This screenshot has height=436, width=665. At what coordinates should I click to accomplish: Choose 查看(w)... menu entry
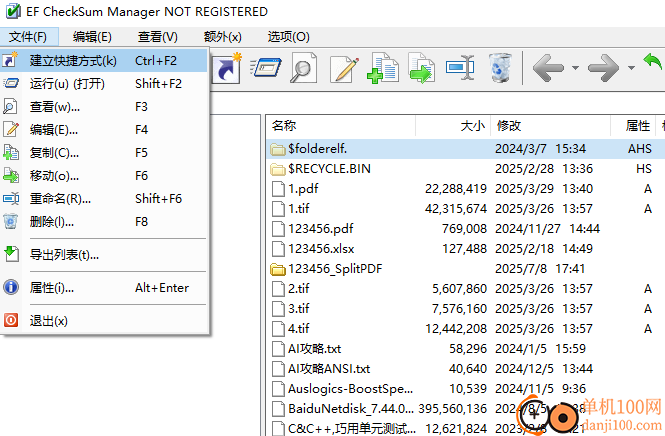[x=104, y=106]
